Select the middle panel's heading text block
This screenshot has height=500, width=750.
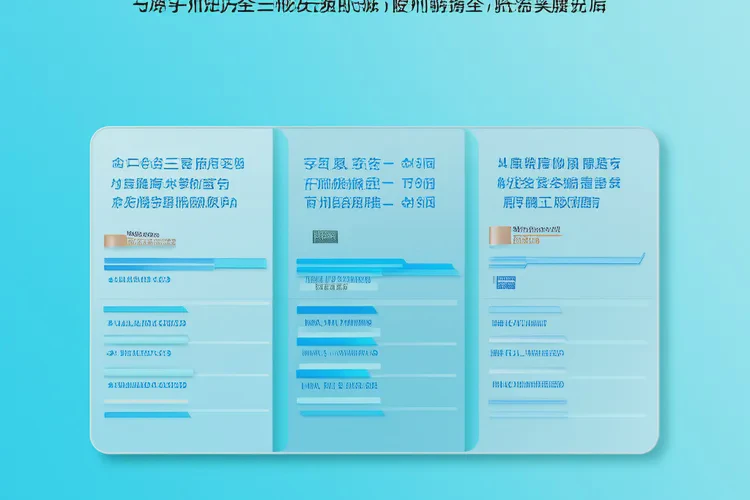click(369, 182)
